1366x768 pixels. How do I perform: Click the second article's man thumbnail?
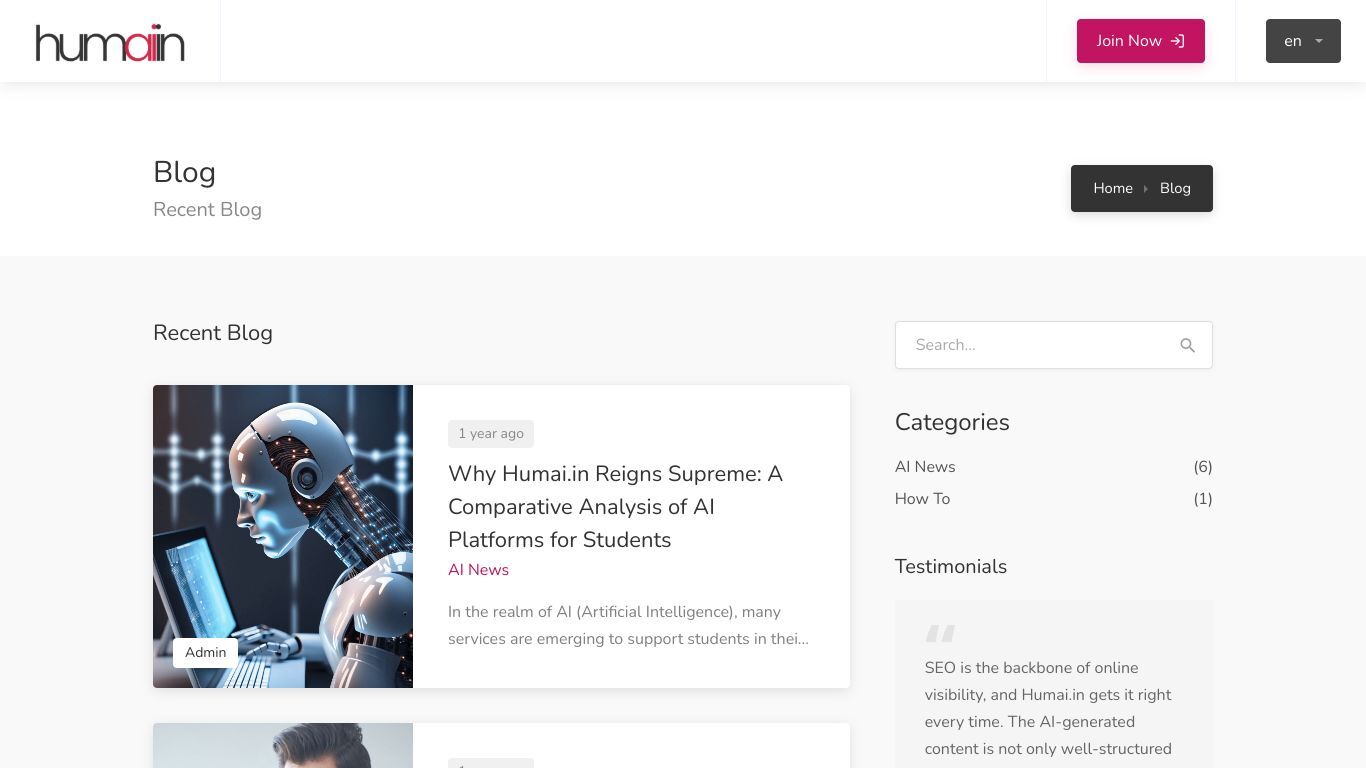[283, 745]
